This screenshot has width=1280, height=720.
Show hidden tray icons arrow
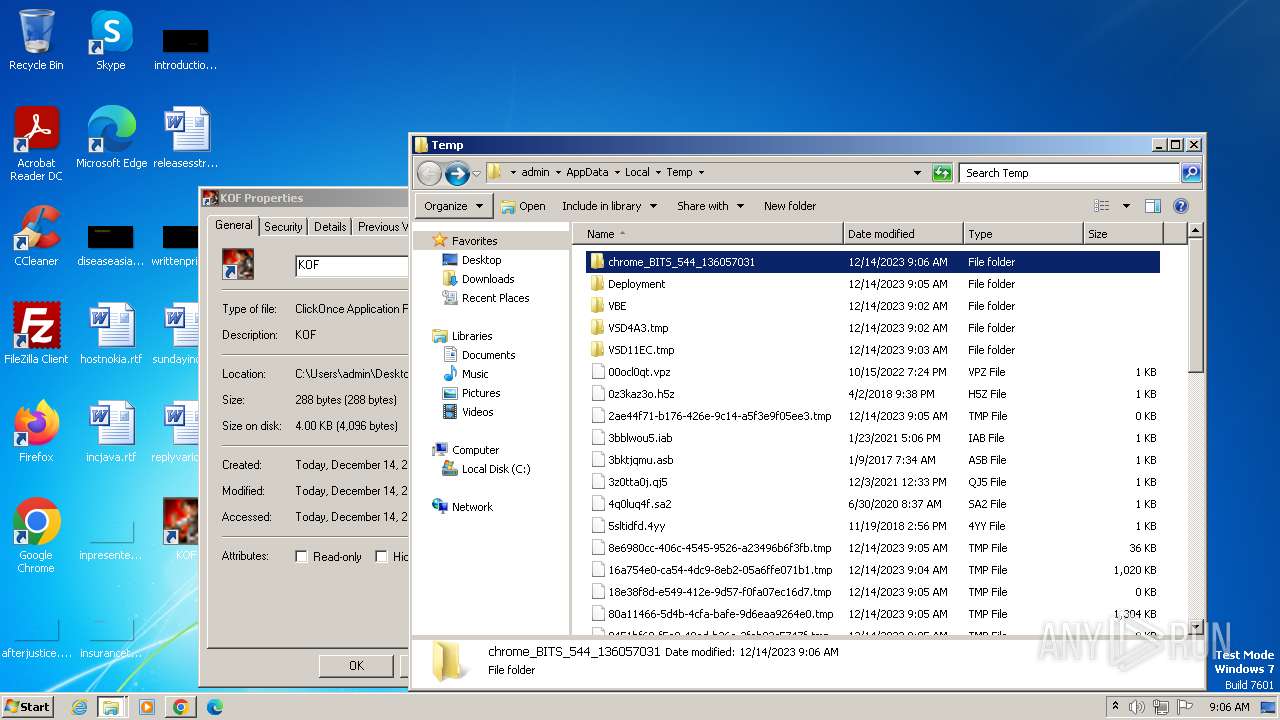[x=1115, y=706]
